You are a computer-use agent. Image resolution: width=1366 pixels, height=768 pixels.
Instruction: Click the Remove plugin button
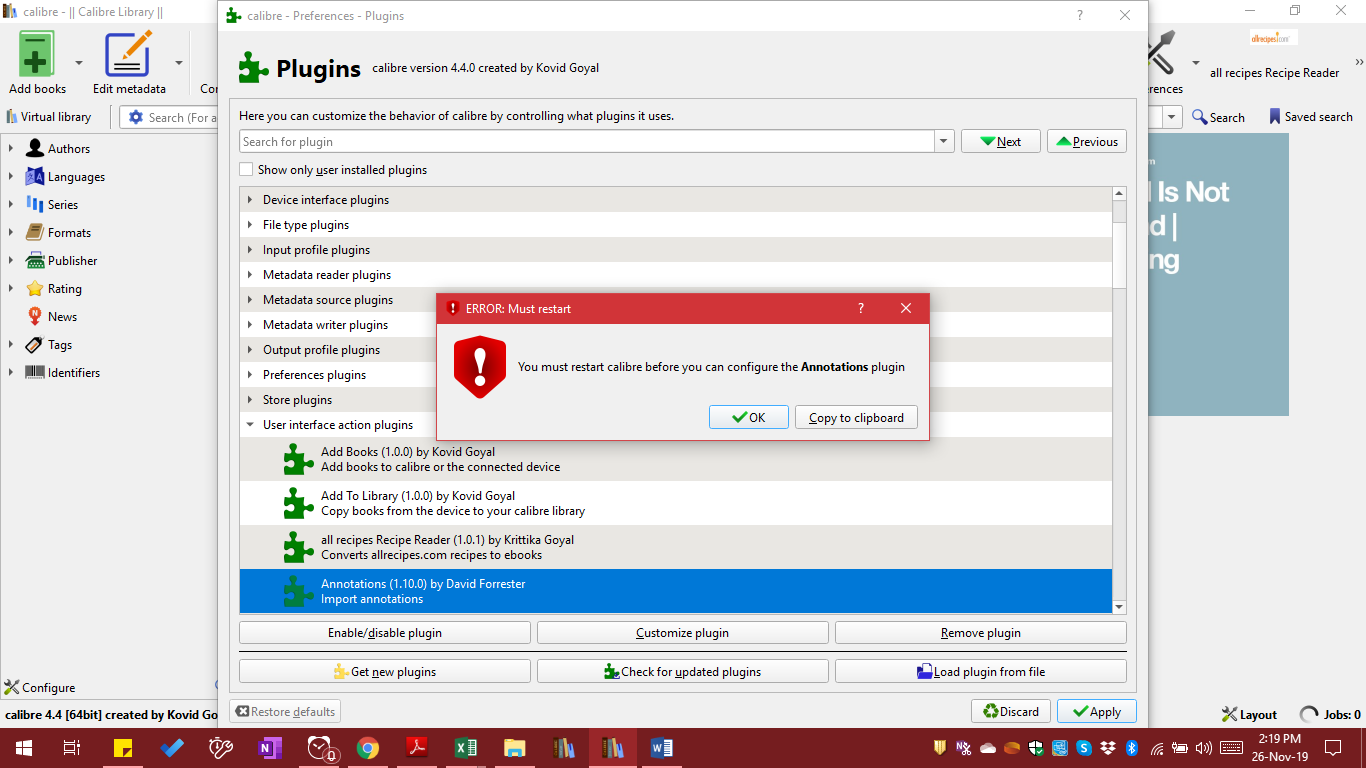981,633
